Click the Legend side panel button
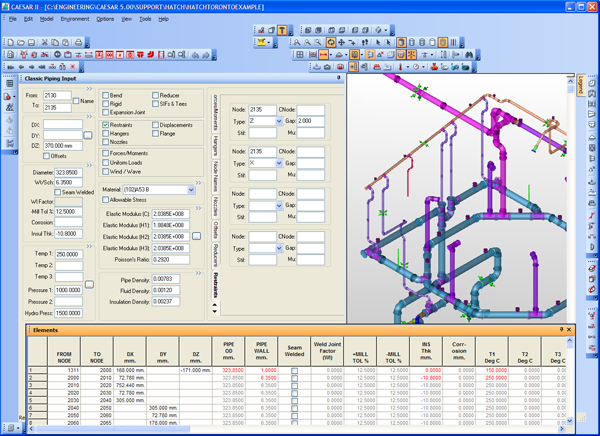 point(580,85)
